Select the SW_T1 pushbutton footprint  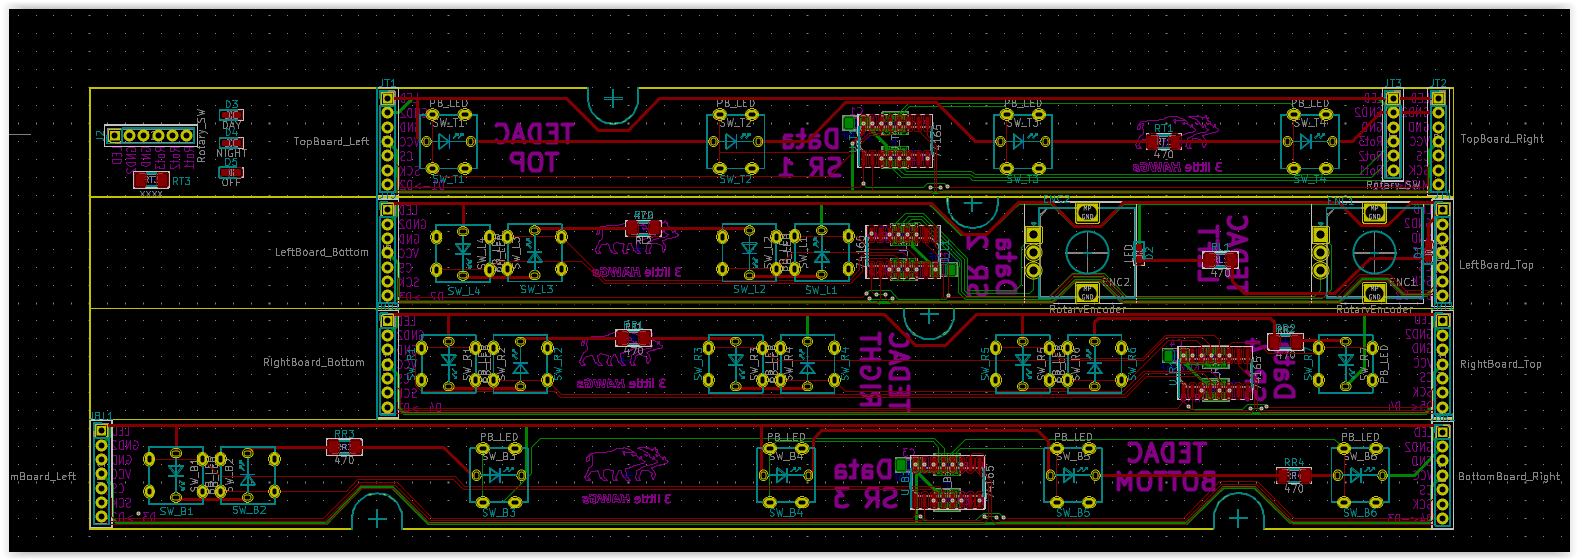447,143
